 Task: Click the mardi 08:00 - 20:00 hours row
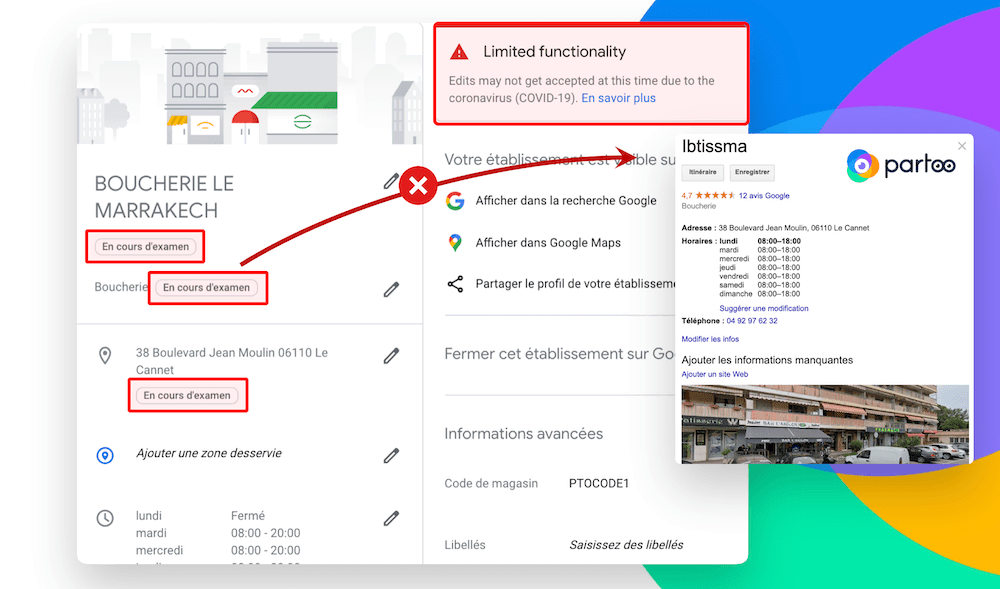218,533
